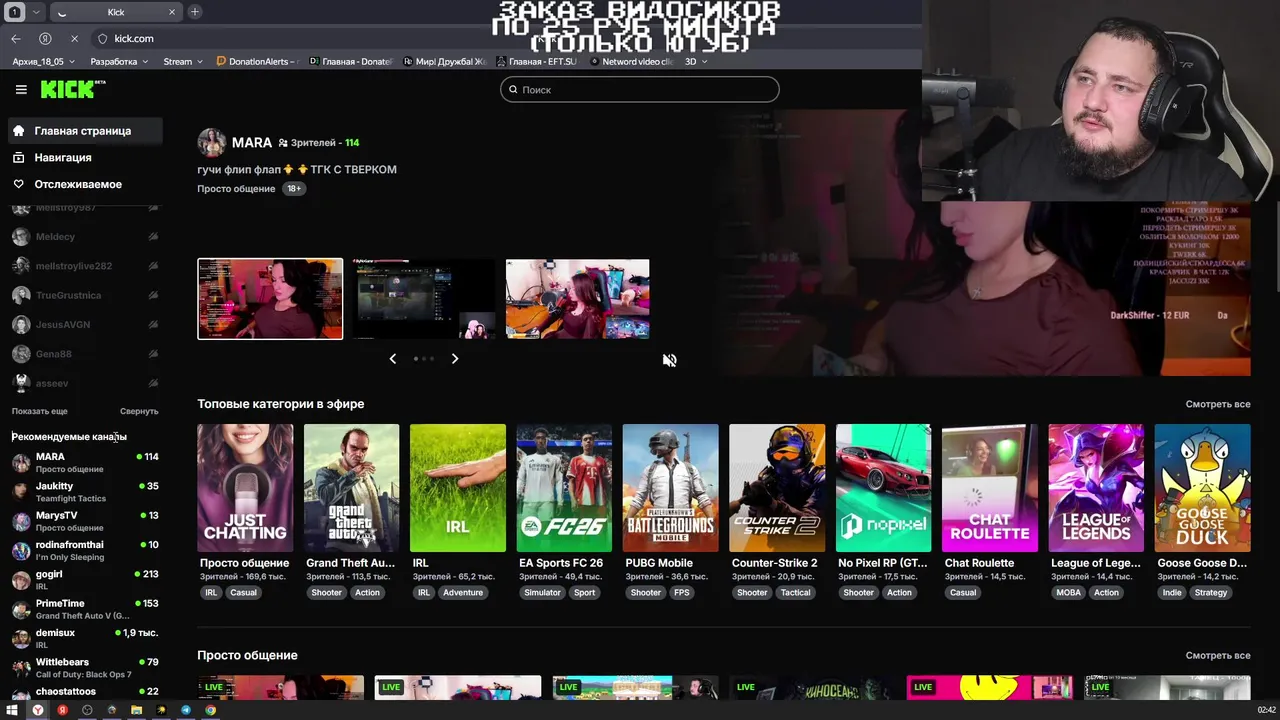
Task: Open the IRL category card
Action: coord(458,488)
